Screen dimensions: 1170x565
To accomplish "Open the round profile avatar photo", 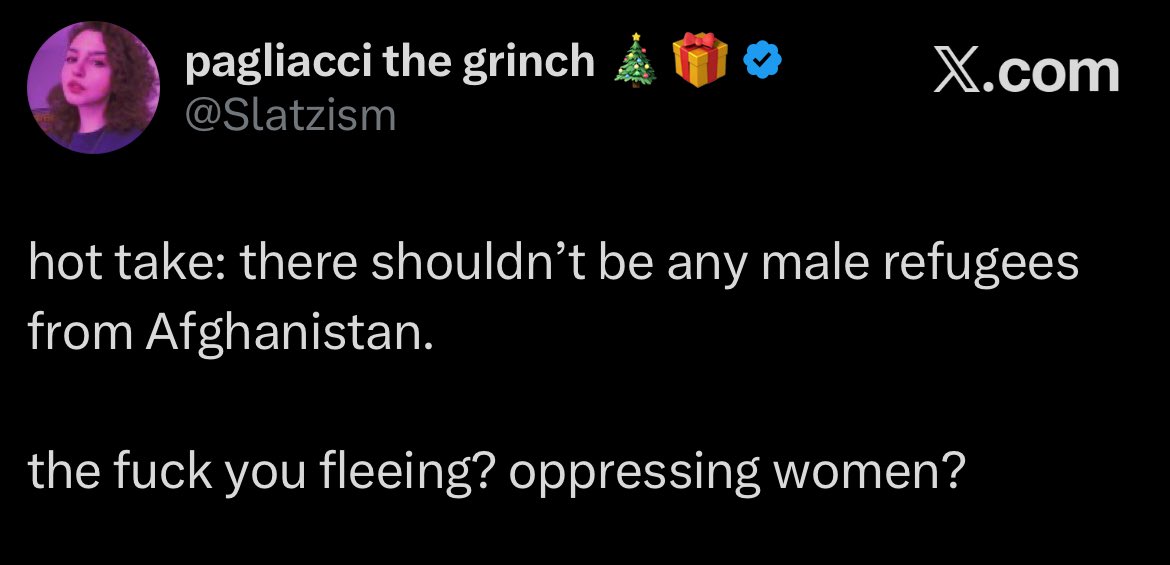I will (93, 88).
